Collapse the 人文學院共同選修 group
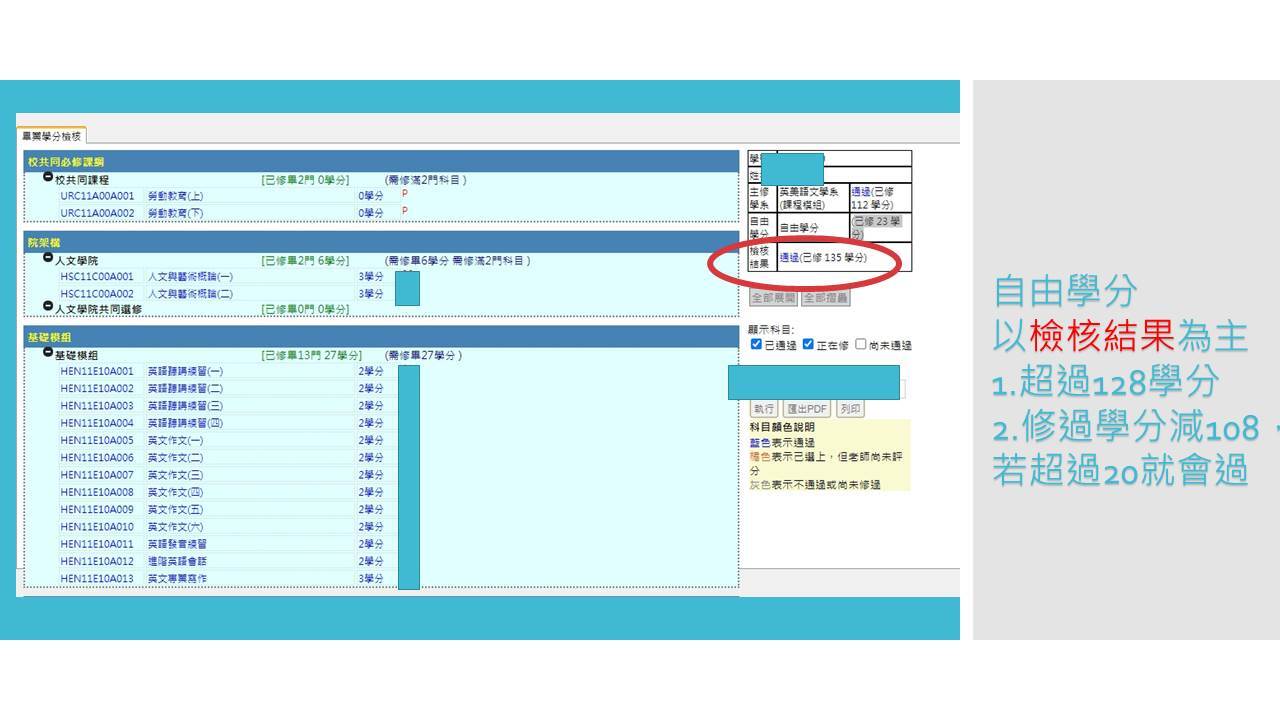The image size is (1280, 720). coord(48,306)
